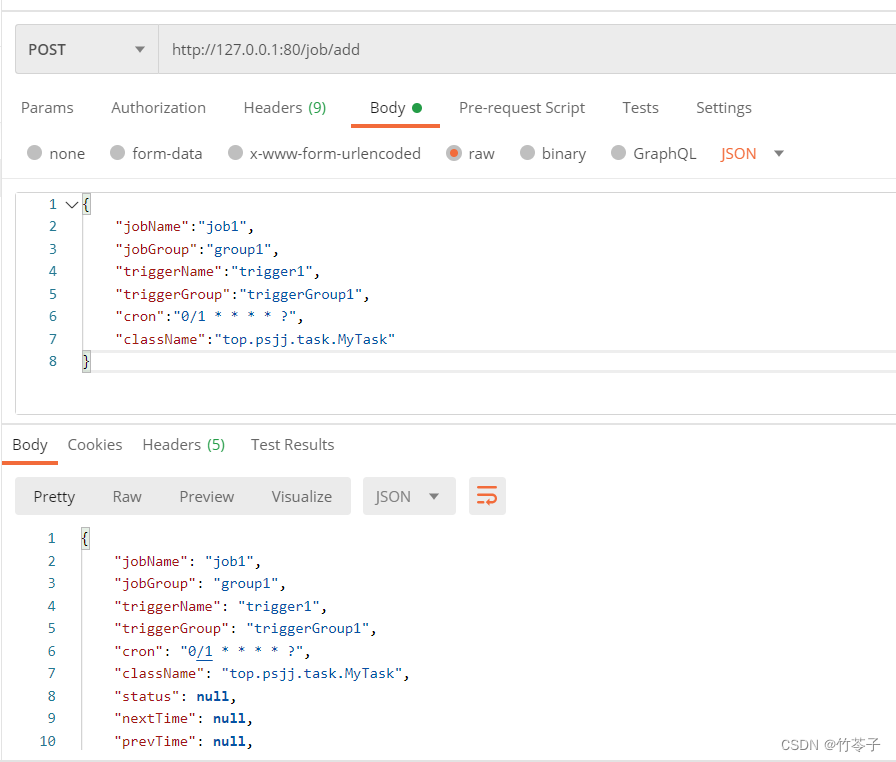Click the "triggerName":"trigger1" request line
The width and height of the screenshot is (896, 762).
click(217, 272)
